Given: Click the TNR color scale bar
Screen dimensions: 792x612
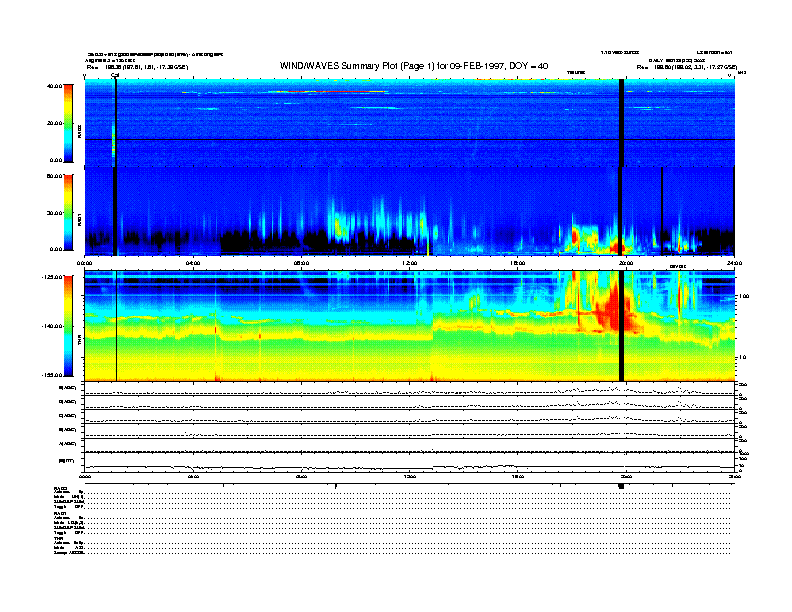Looking at the screenshot, I should pos(68,326).
